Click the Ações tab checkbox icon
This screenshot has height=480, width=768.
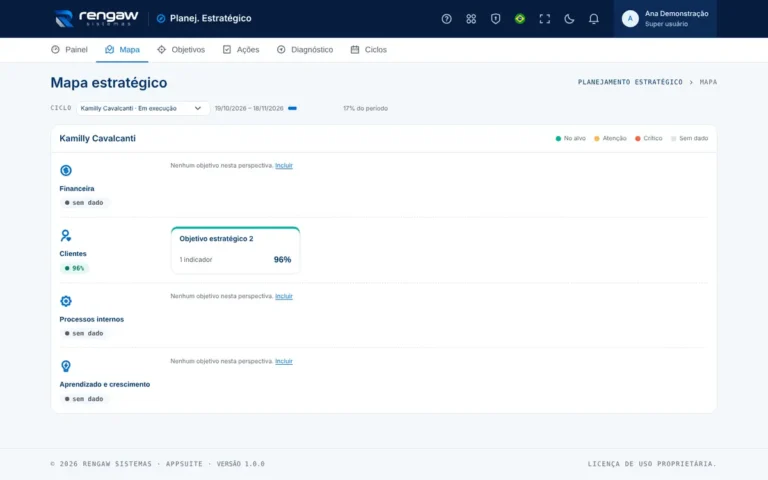[x=227, y=49]
